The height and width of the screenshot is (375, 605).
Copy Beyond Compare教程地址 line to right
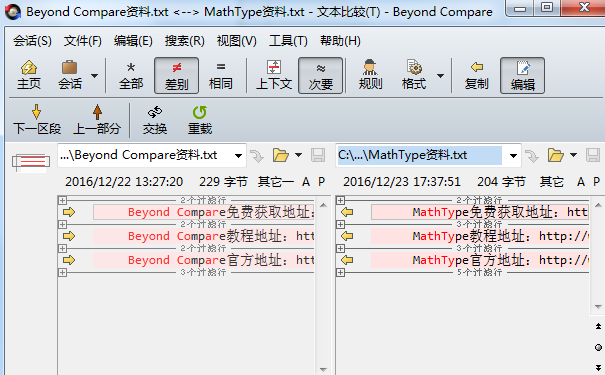click(x=69, y=236)
